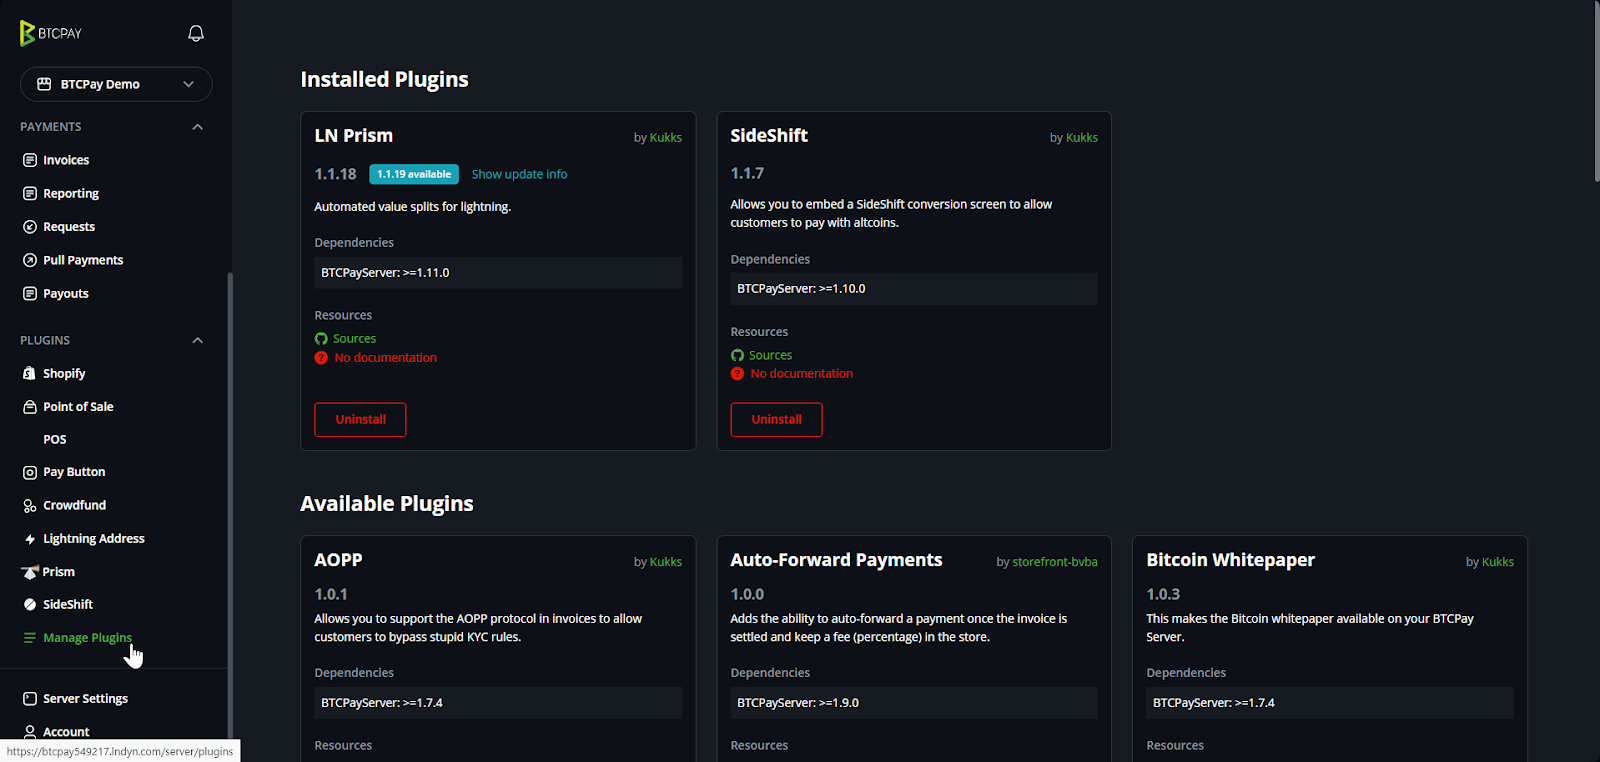Viewport: 1600px width, 762px height.
Task: Select the Prism icon in sidebar
Action: pyautogui.click(x=30, y=572)
